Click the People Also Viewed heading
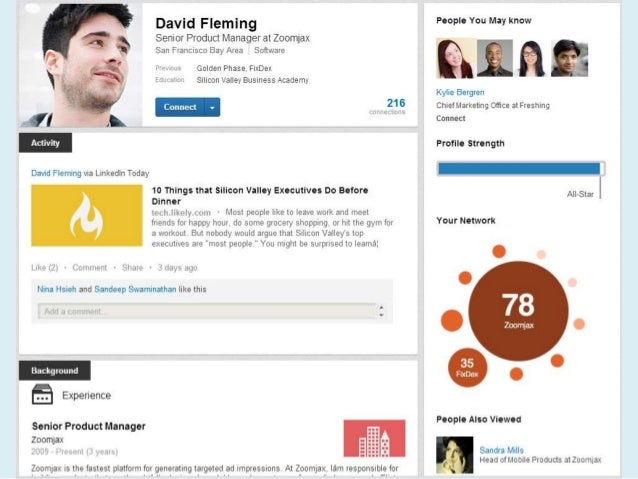Screen dimensions: 638x479 [x=478, y=419]
